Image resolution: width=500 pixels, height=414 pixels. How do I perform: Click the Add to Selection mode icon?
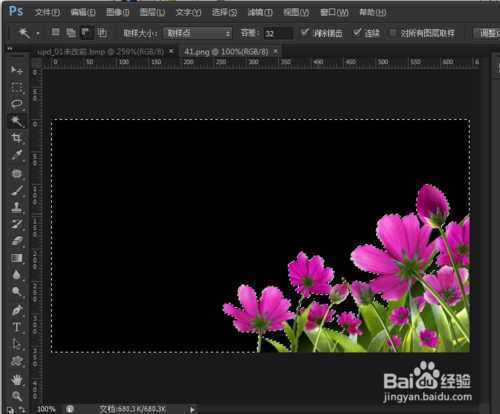[71, 33]
